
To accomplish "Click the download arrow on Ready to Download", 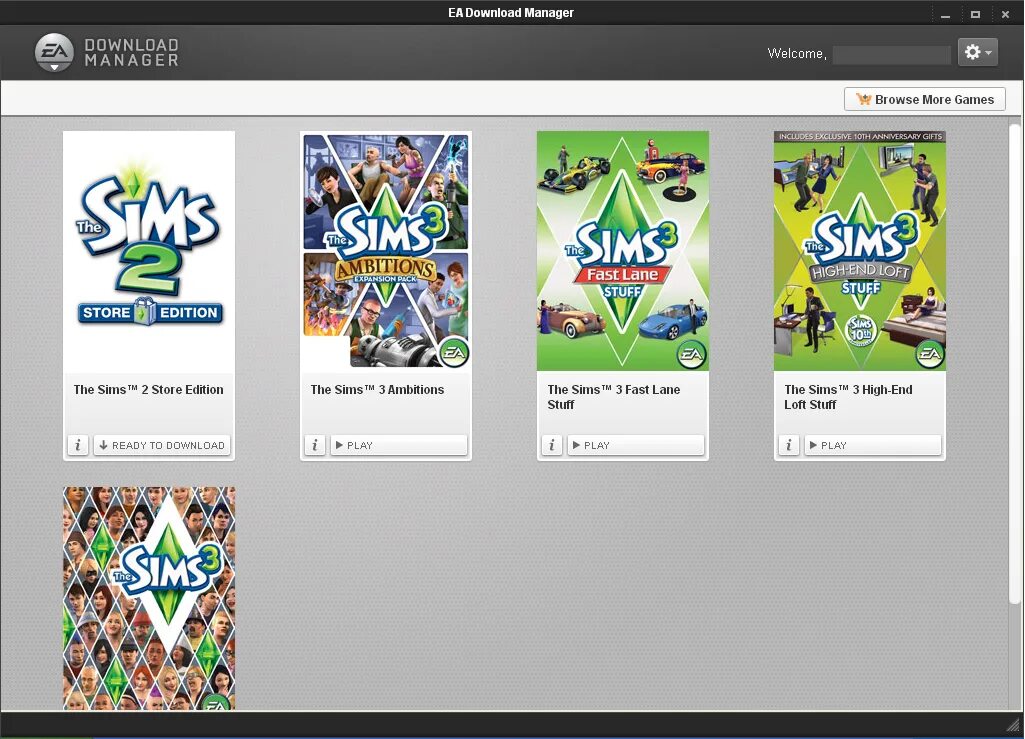I will pyautogui.click(x=103, y=445).
